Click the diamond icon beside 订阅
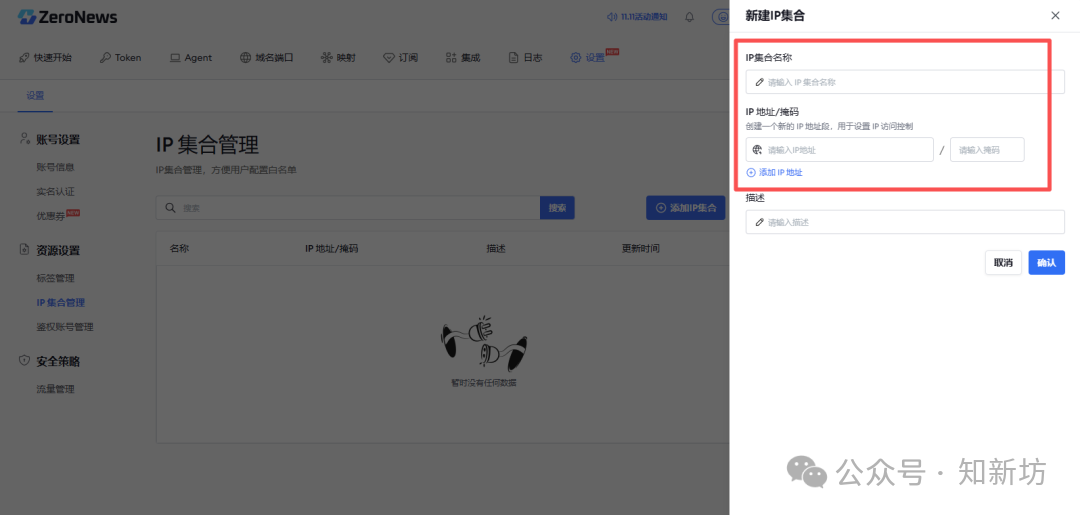 pyautogui.click(x=388, y=58)
